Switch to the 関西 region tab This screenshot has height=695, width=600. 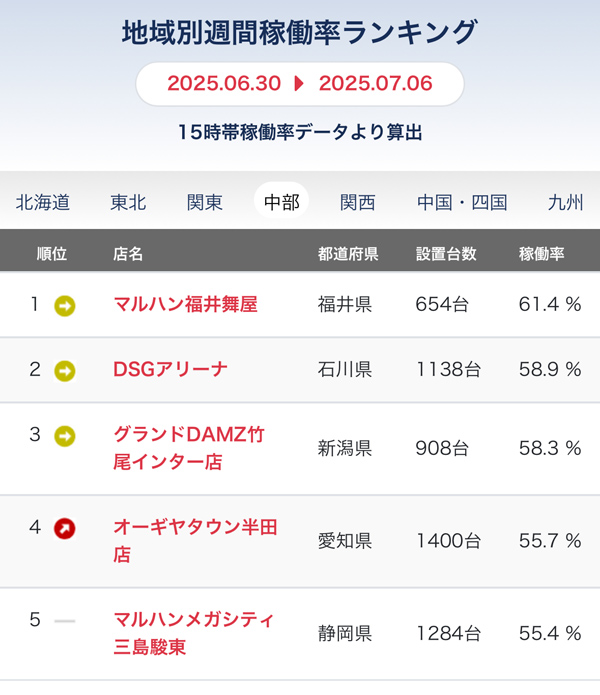(x=358, y=202)
